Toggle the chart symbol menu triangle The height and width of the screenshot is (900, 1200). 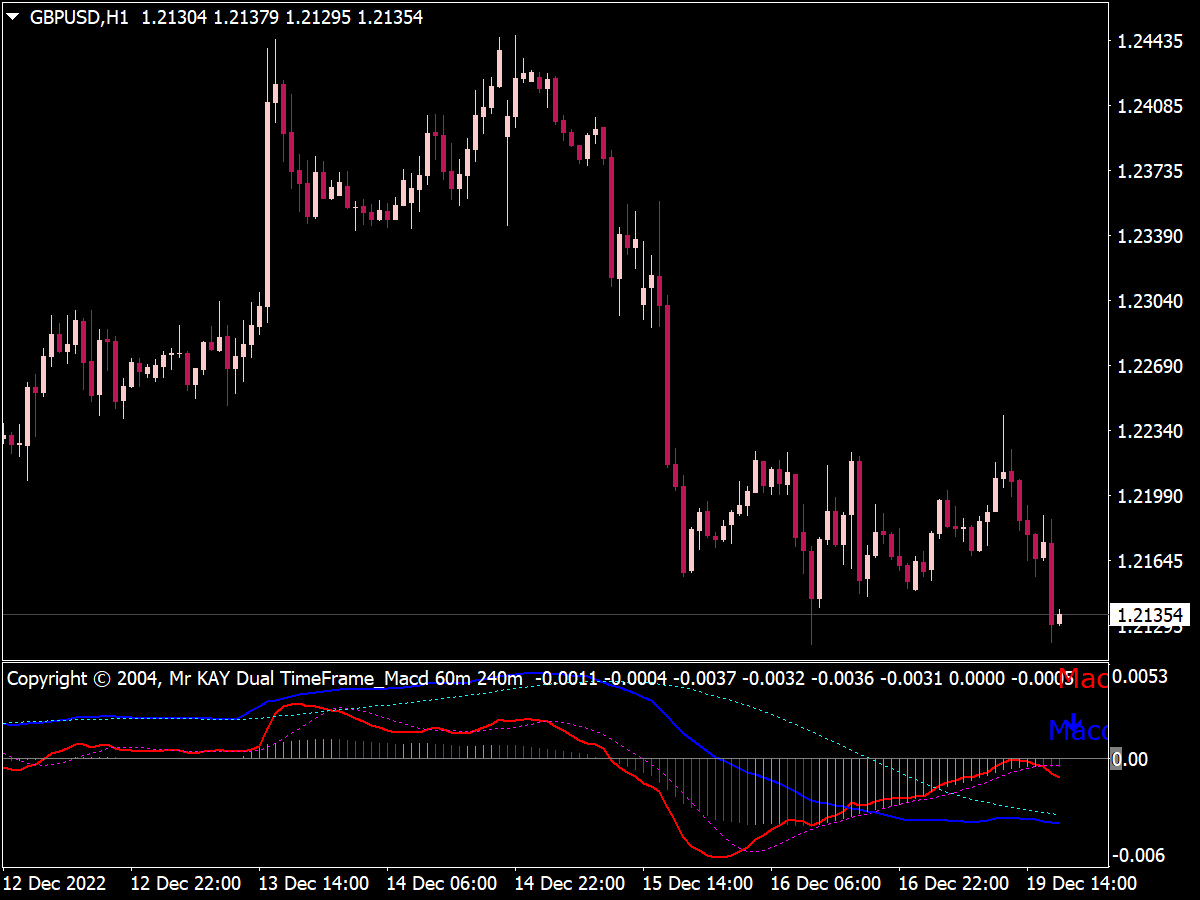[x=12, y=16]
